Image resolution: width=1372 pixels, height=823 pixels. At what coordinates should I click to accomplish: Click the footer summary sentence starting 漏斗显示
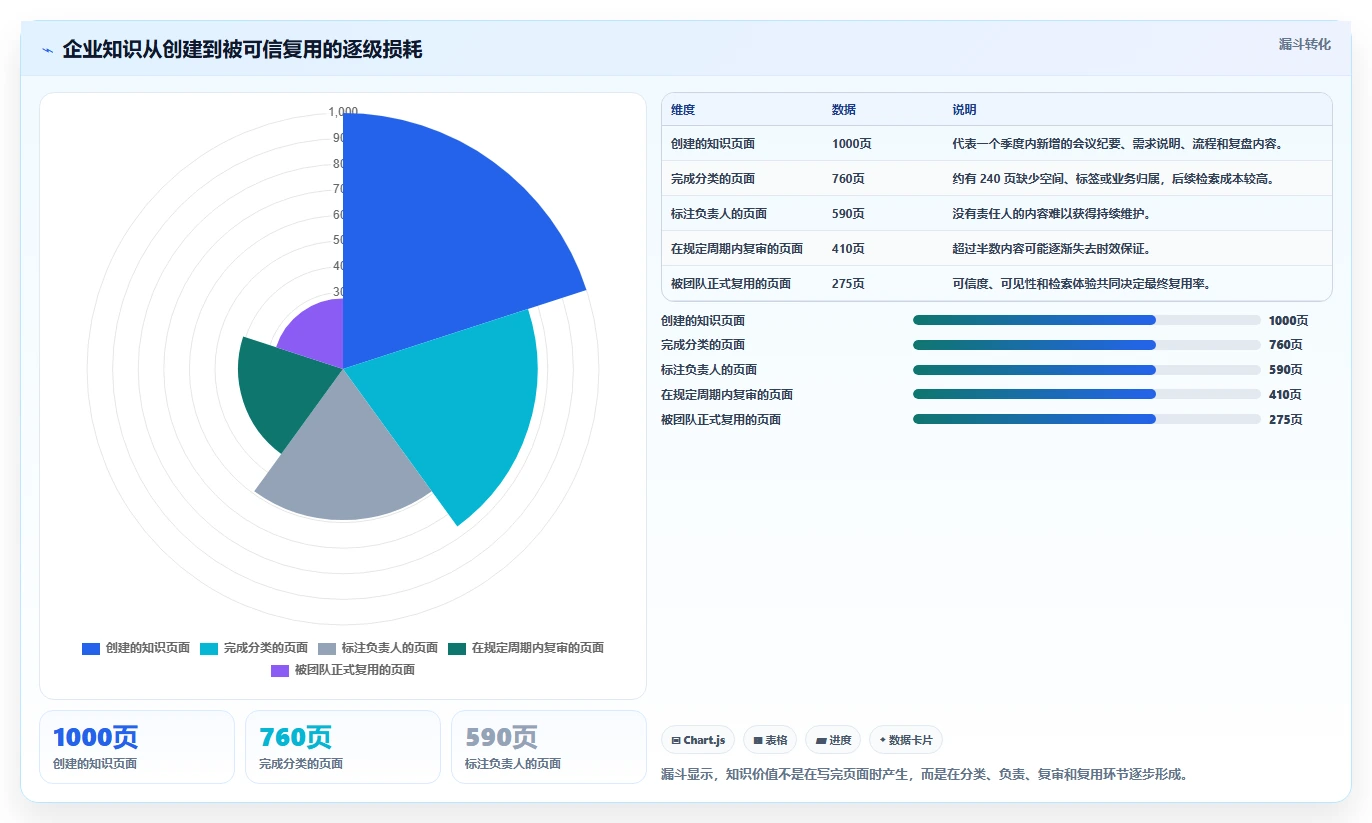[x=925, y=774]
